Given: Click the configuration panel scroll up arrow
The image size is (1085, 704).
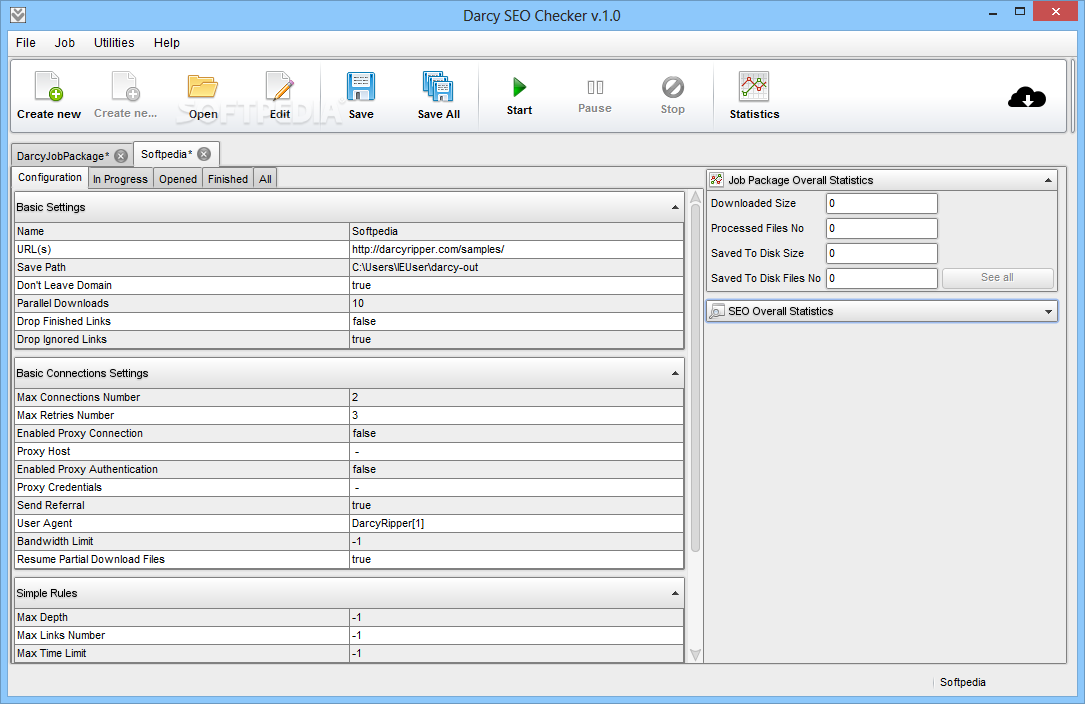Looking at the screenshot, I should point(695,197).
